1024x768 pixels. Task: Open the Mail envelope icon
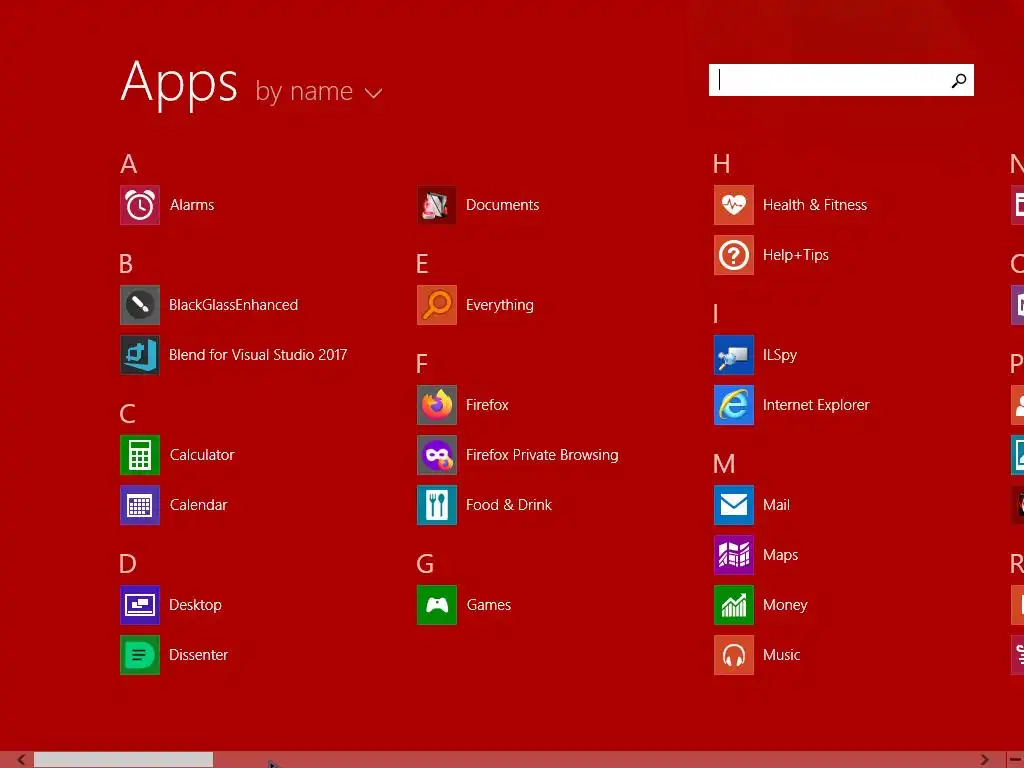[734, 505]
